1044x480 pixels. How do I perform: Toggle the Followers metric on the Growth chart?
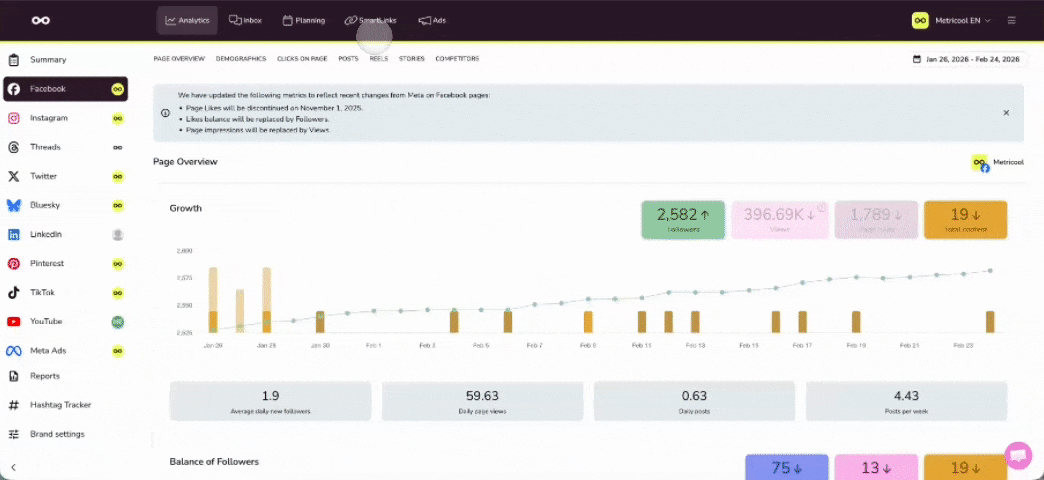click(x=683, y=220)
